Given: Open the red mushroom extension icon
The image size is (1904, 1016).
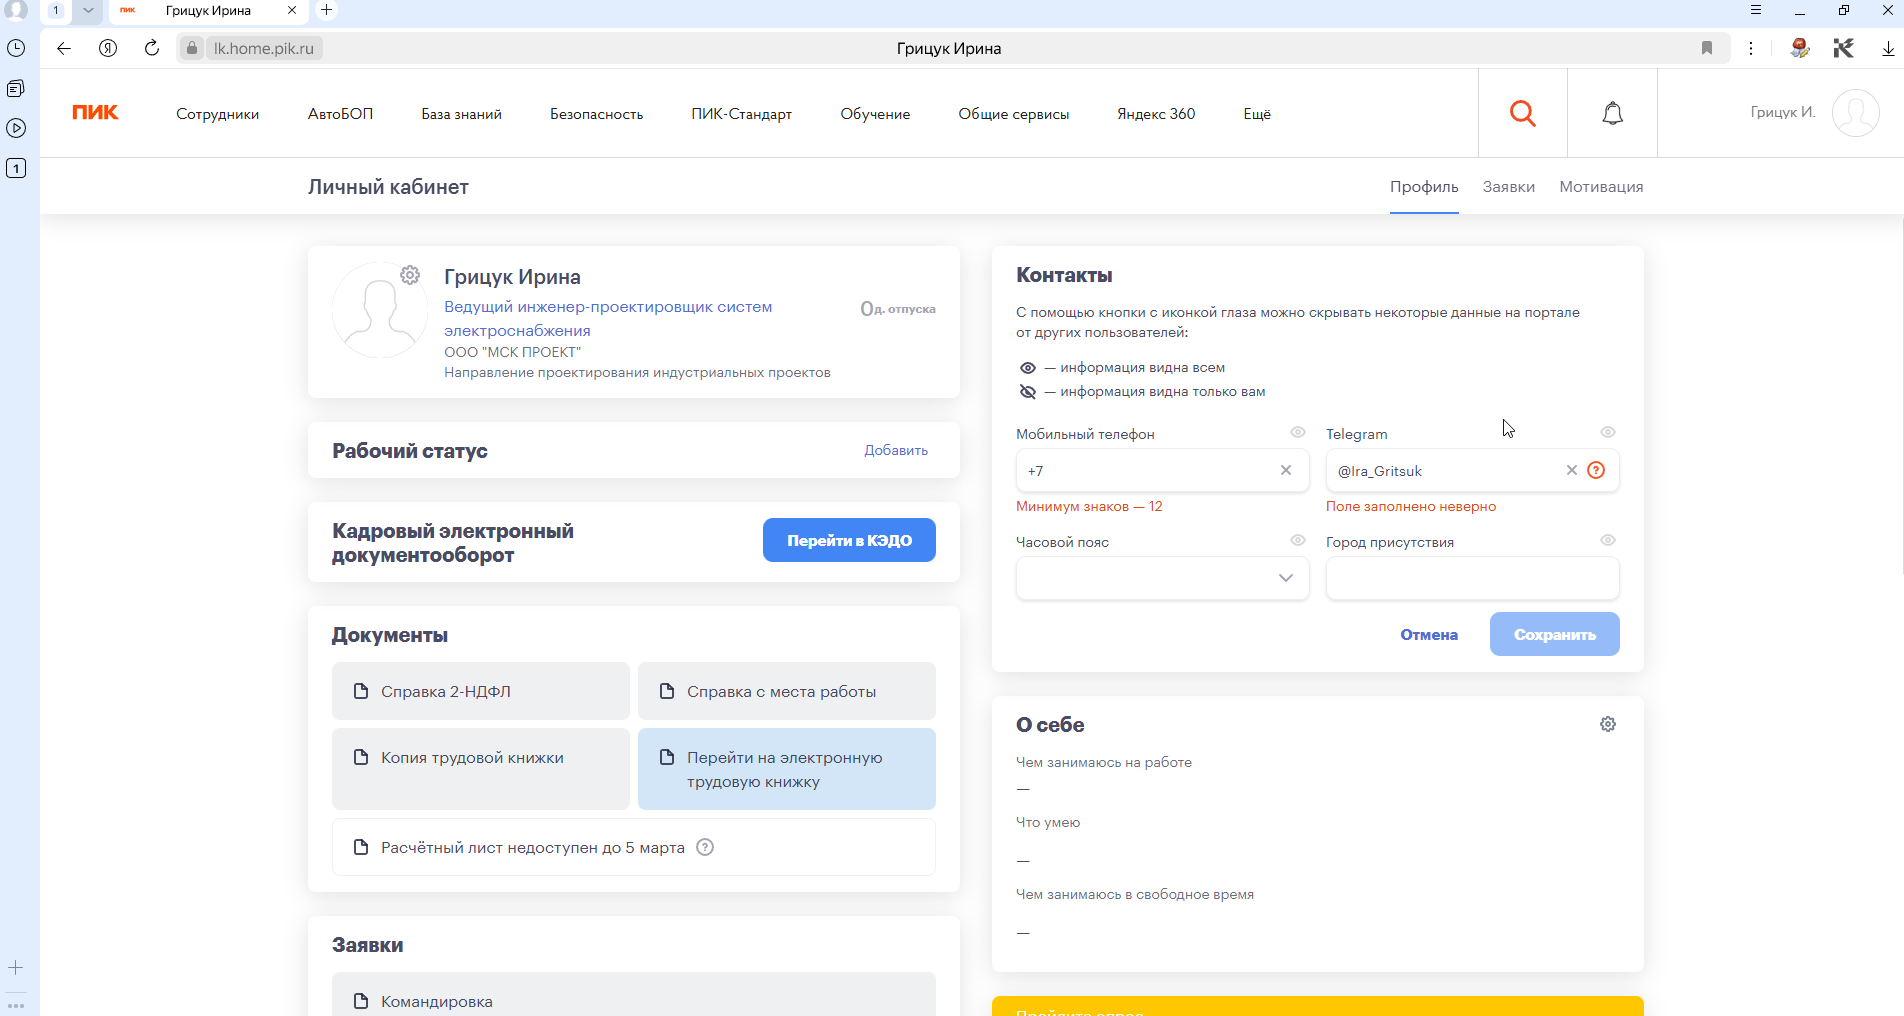Looking at the screenshot, I should pyautogui.click(x=1800, y=48).
